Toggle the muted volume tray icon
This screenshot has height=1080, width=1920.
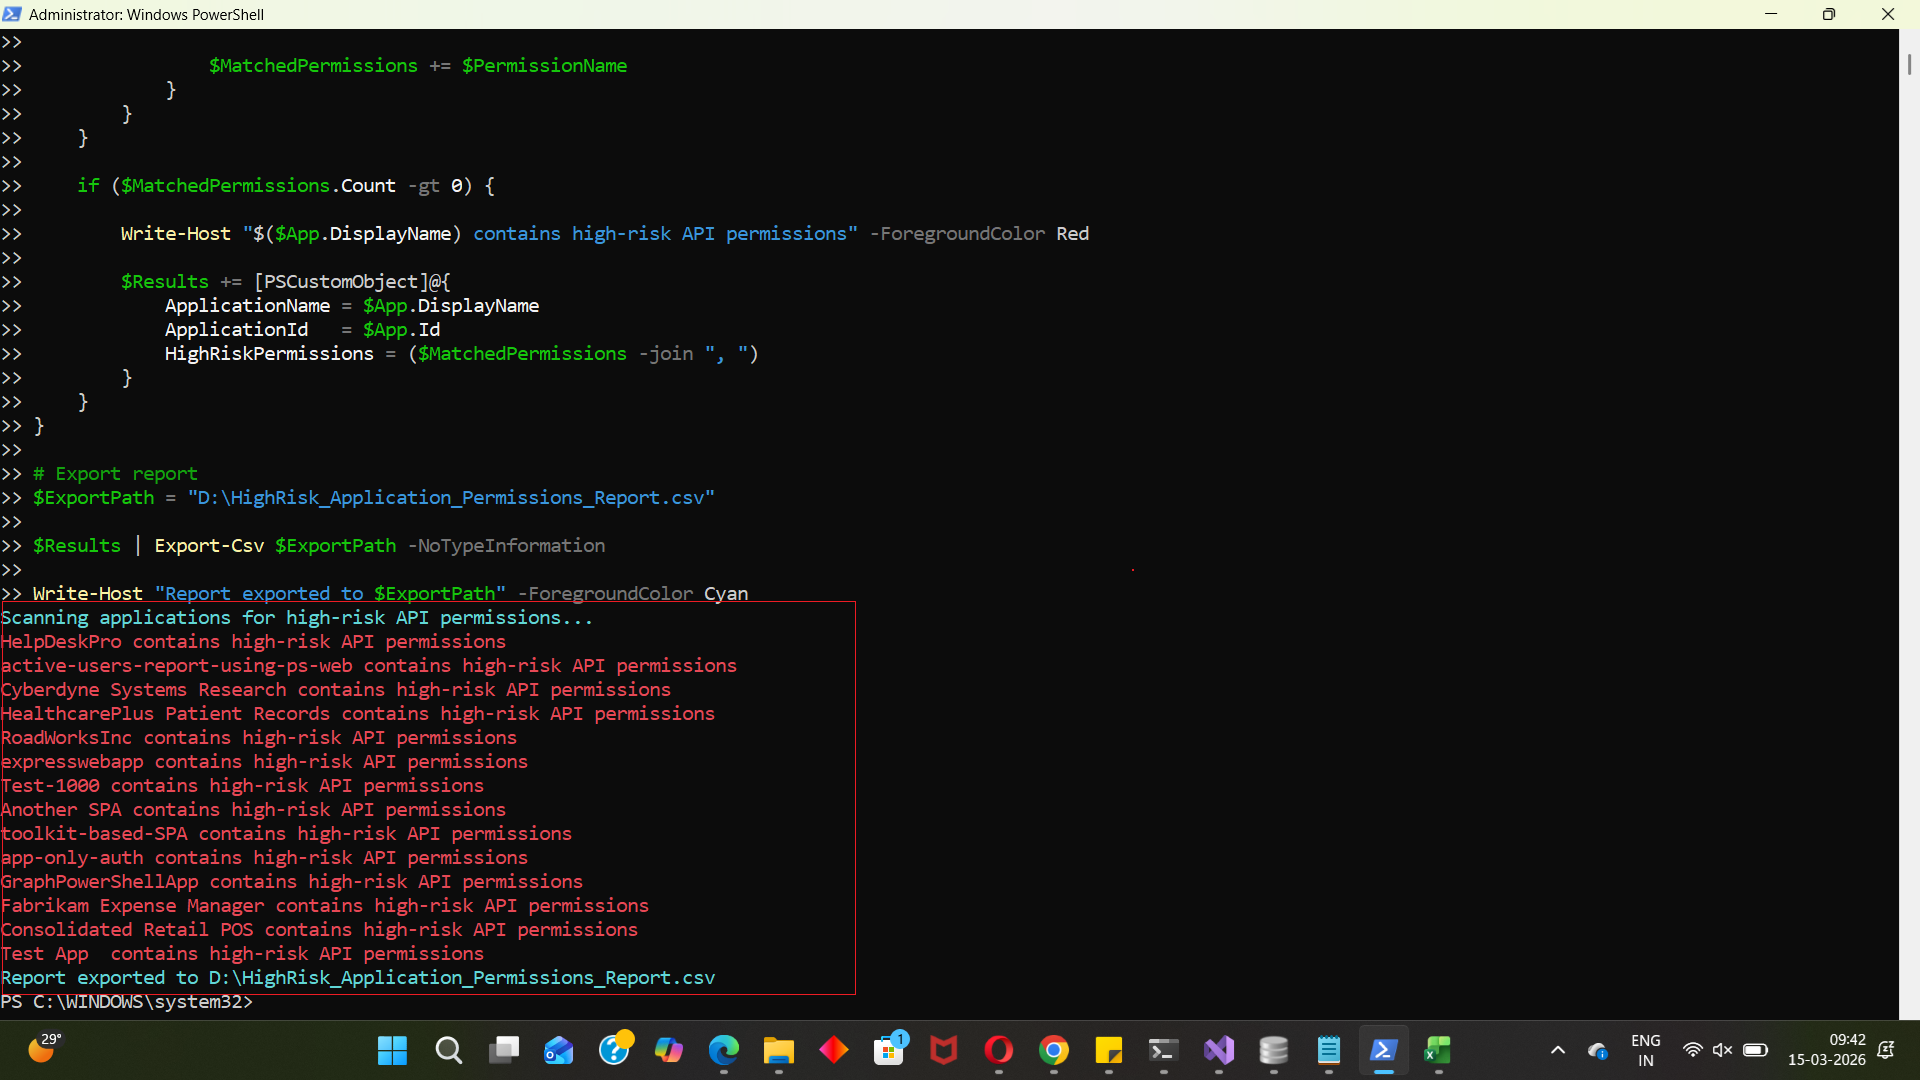[x=1722, y=1050]
